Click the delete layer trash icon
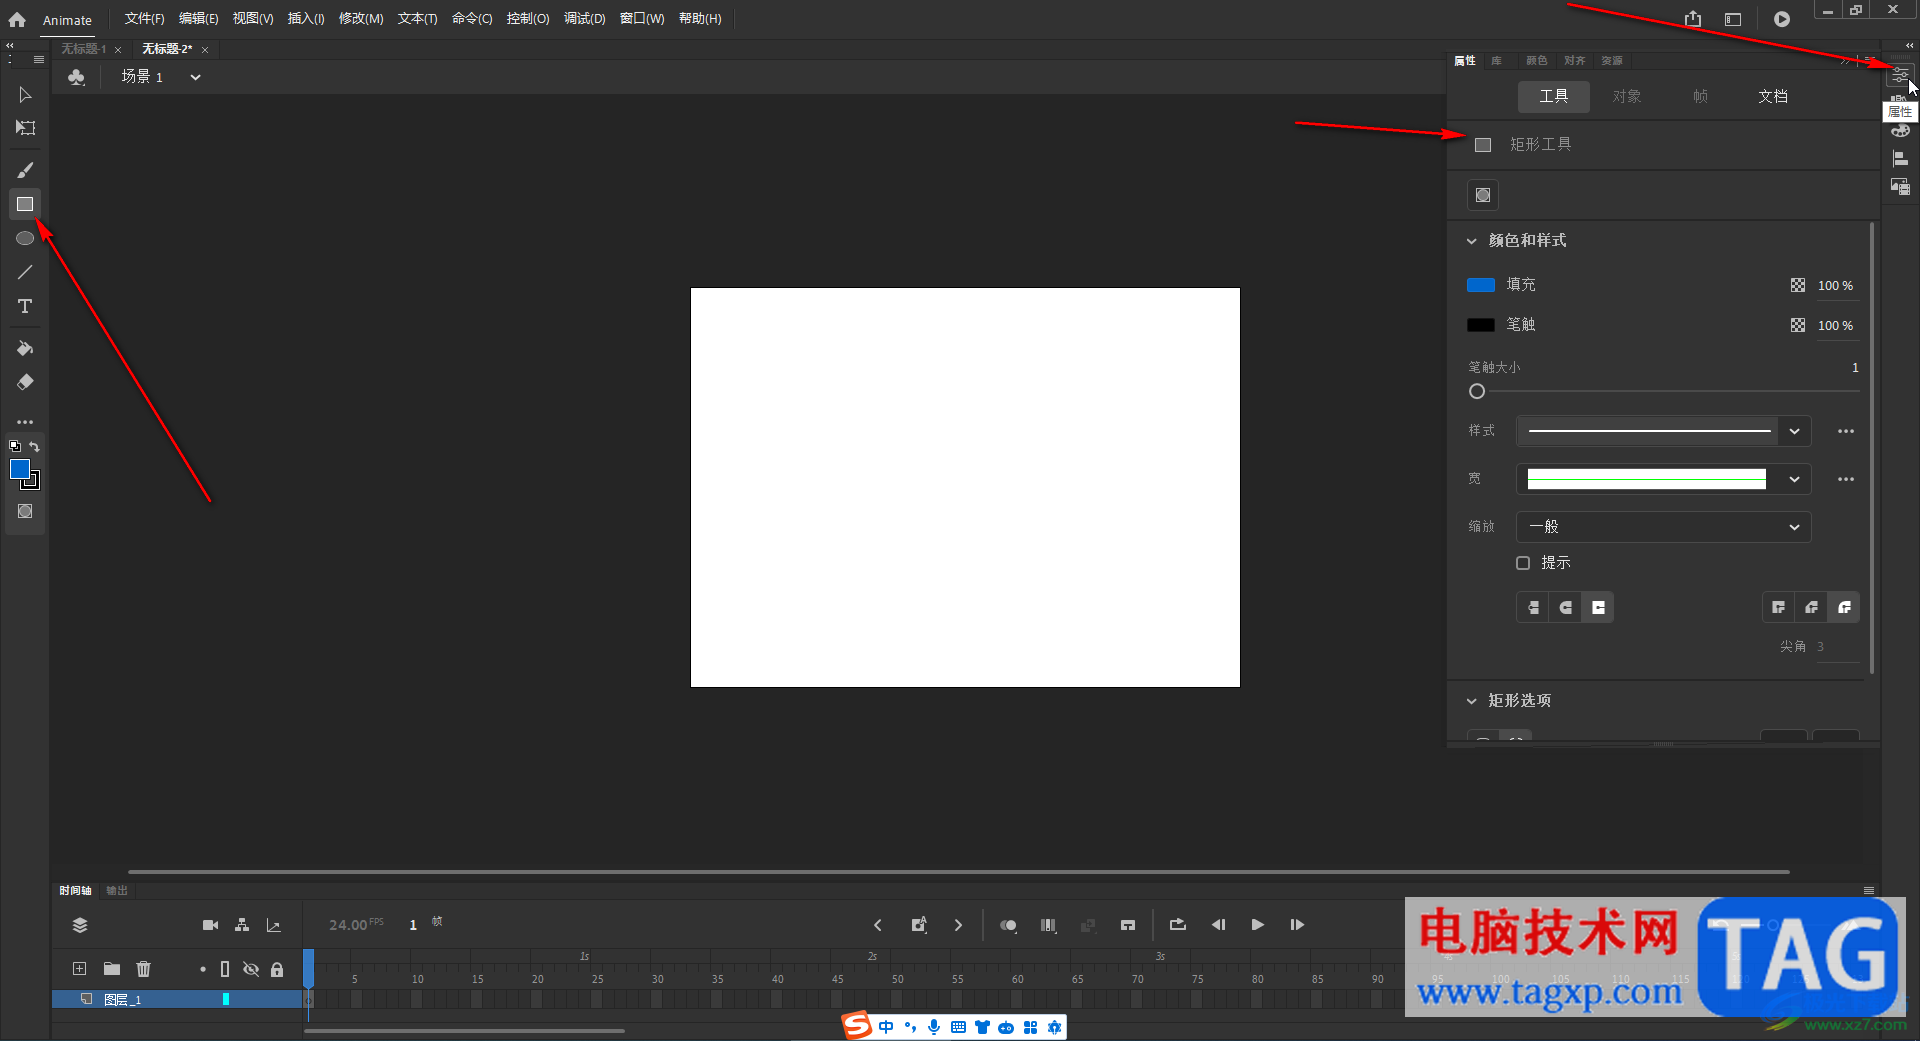 [144, 968]
